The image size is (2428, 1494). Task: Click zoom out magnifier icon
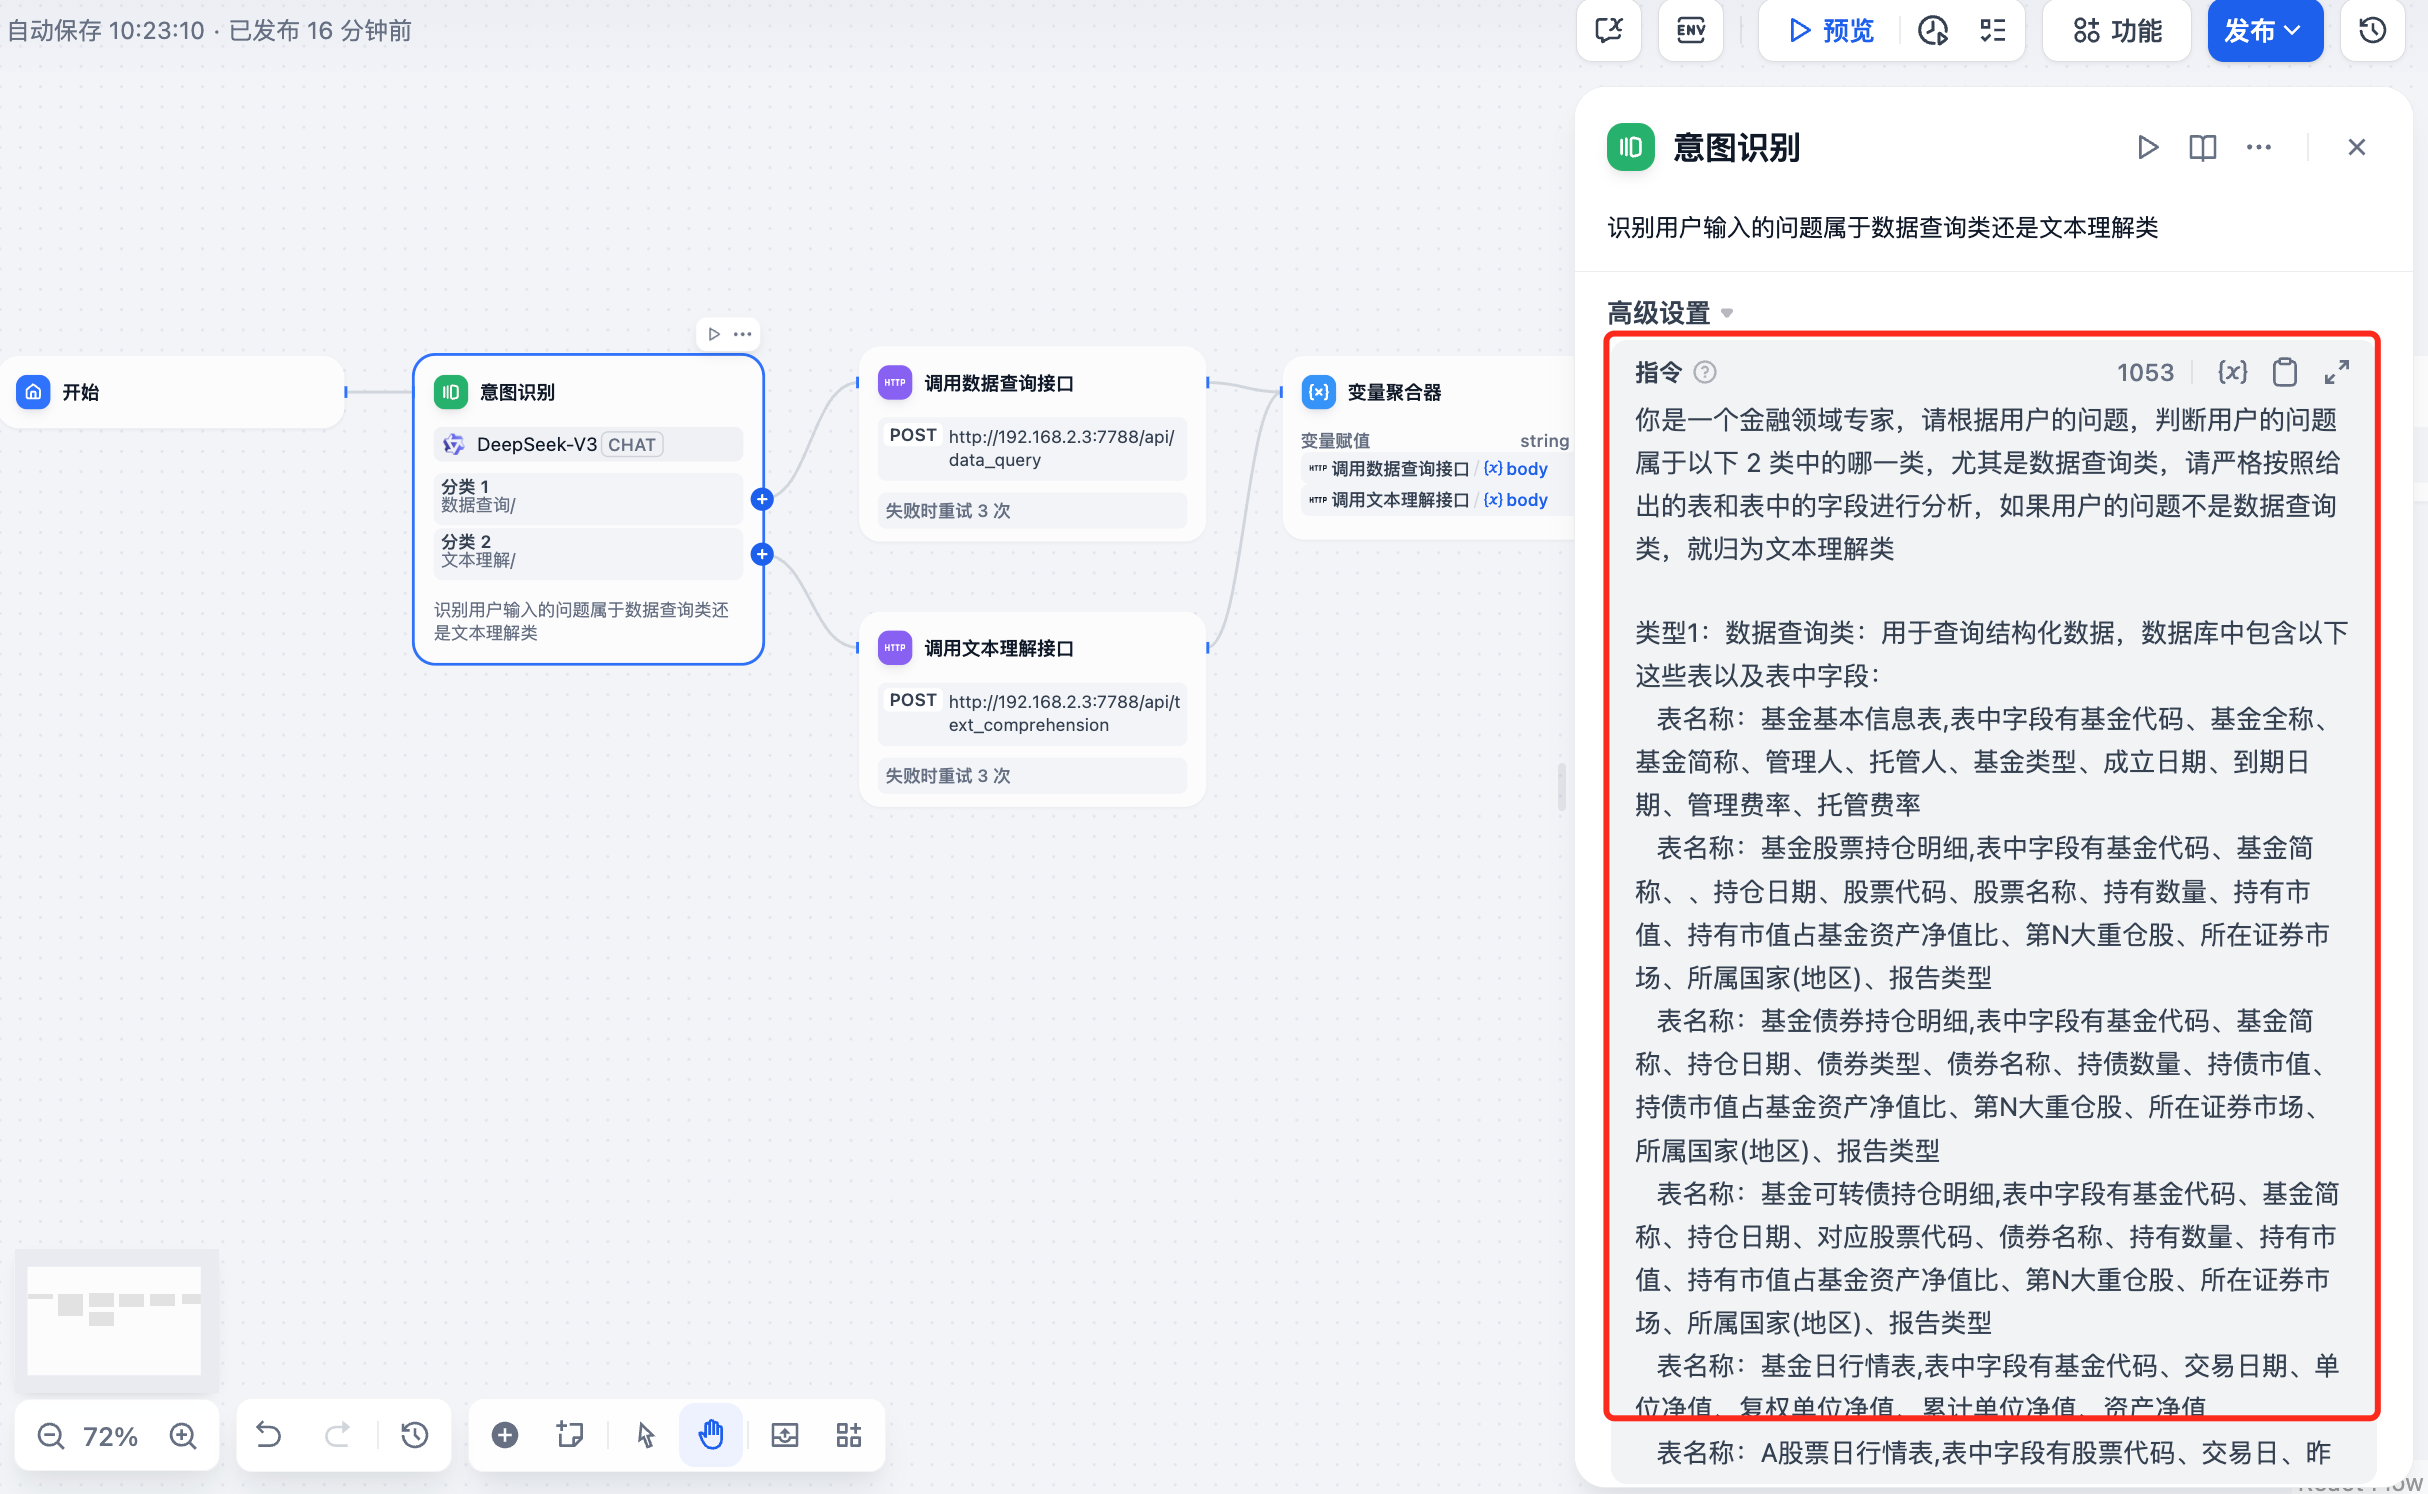click(51, 1436)
